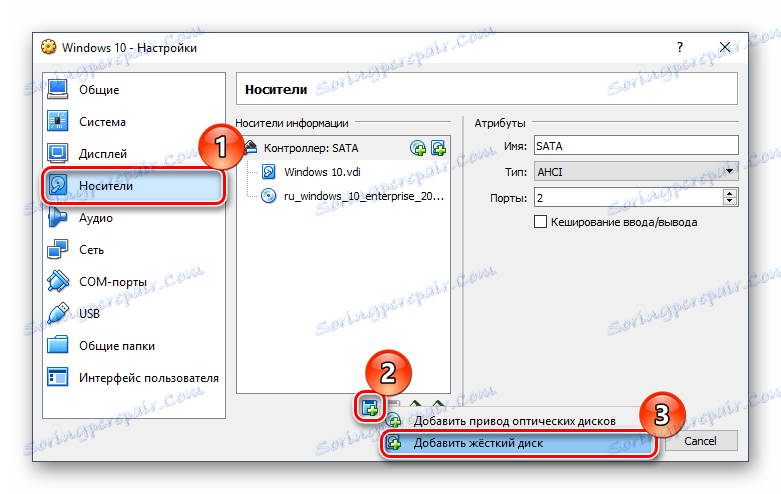Open the Тип AHCI dropdown

(x=636, y=172)
